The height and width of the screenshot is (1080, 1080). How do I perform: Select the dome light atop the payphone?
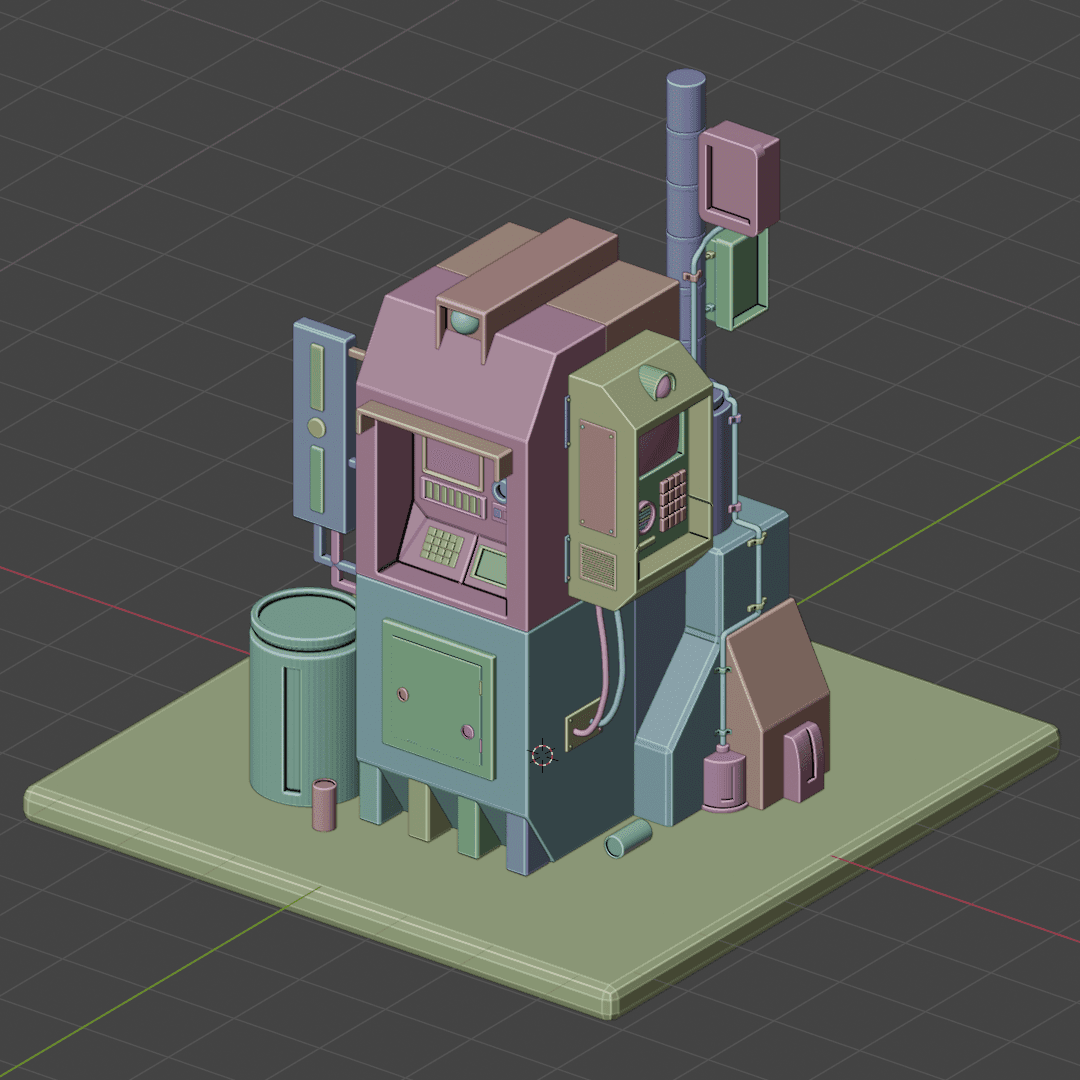[656, 382]
